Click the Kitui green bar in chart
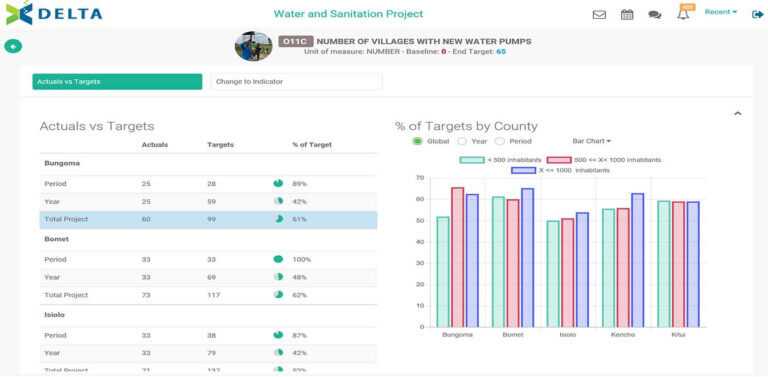768x377 pixels. pyautogui.click(x=664, y=264)
